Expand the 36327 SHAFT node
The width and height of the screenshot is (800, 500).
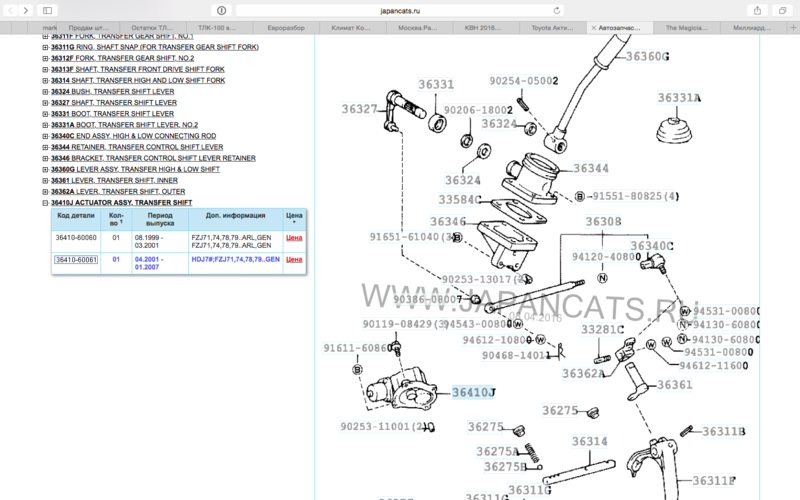point(45,103)
